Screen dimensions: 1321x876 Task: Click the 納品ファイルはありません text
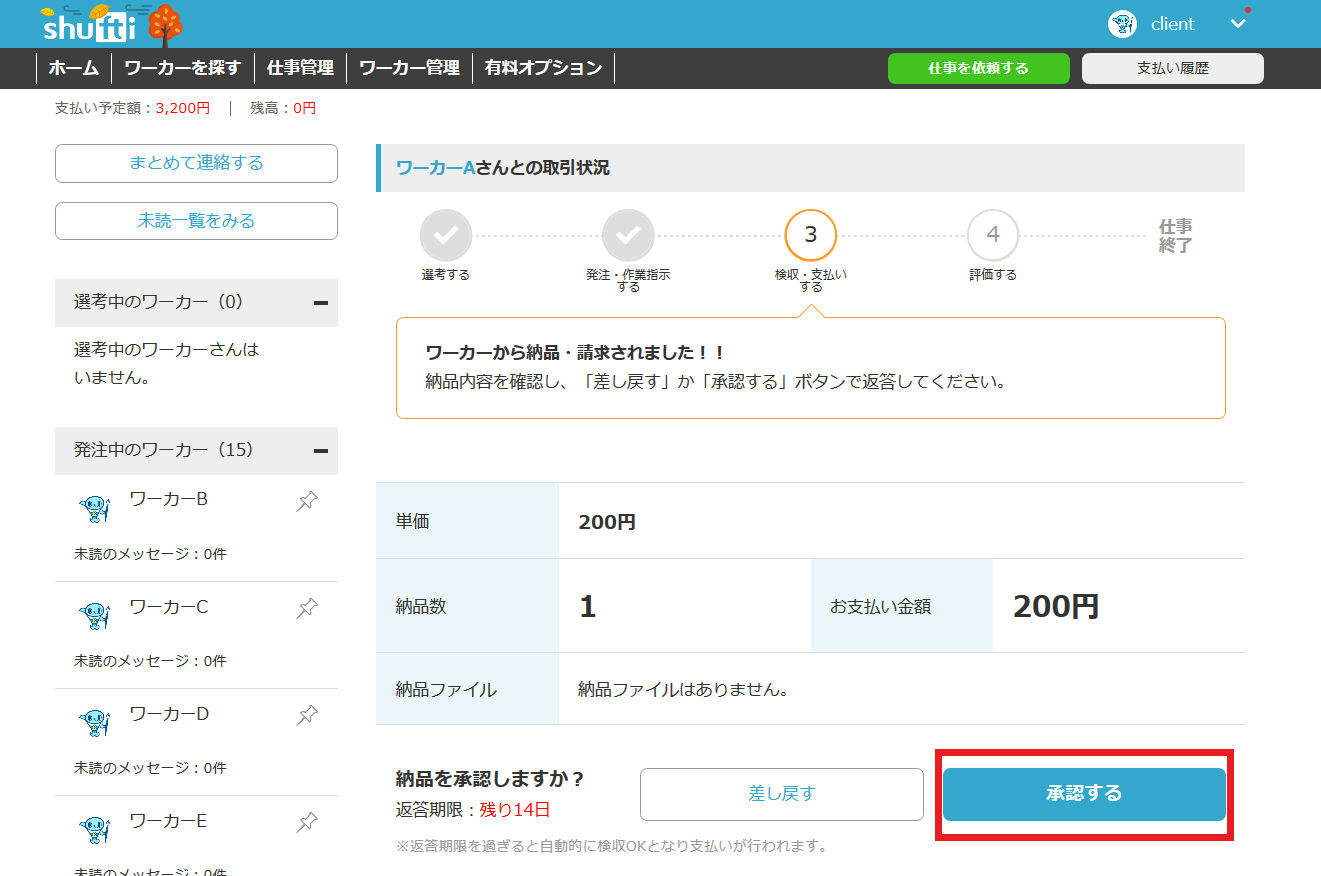[684, 690]
